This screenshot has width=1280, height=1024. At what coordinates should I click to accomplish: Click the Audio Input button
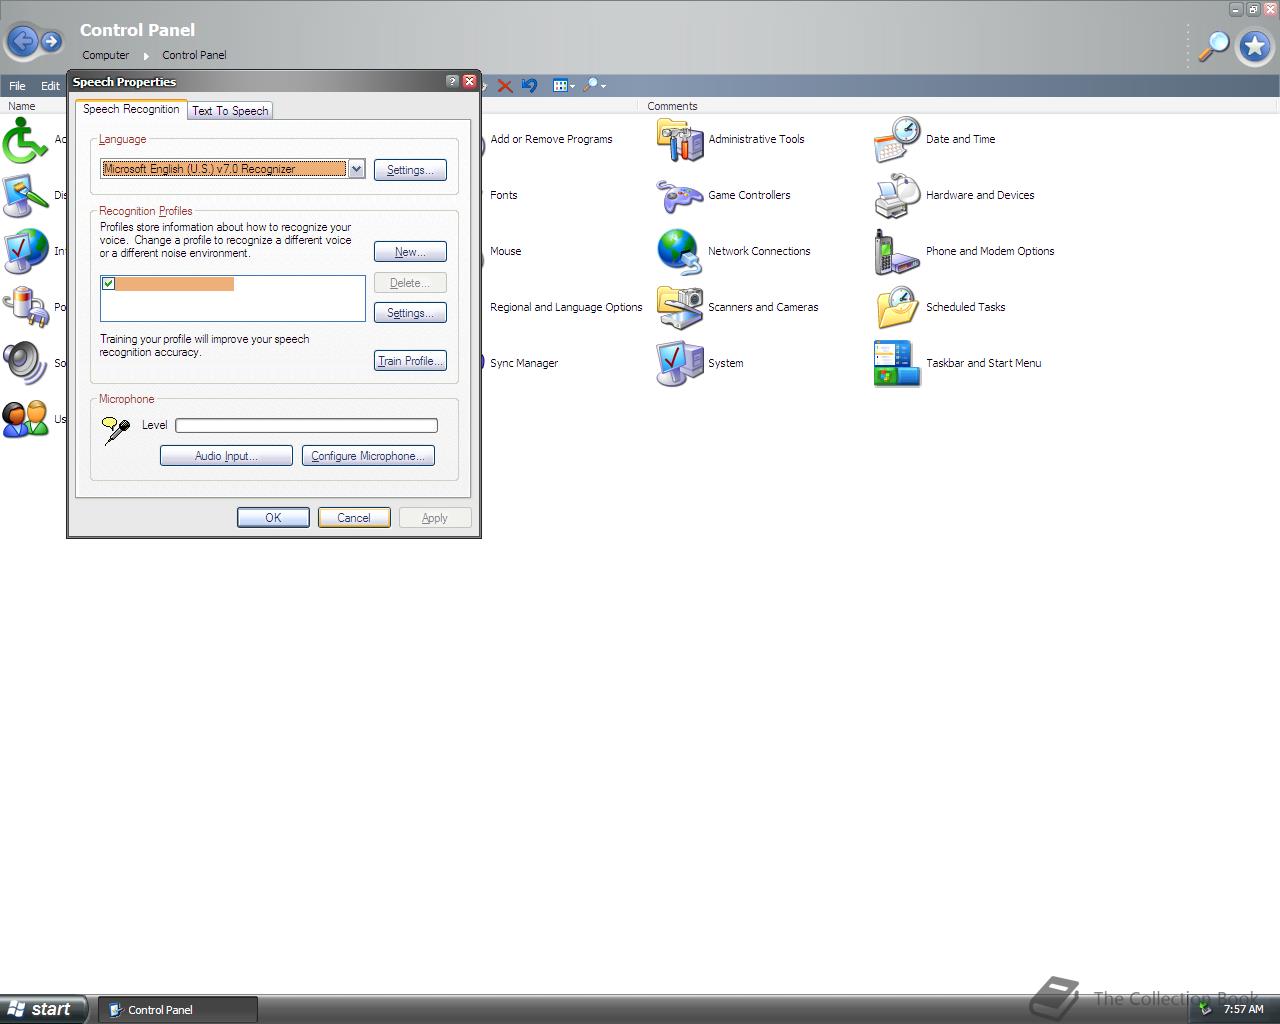tap(226, 456)
